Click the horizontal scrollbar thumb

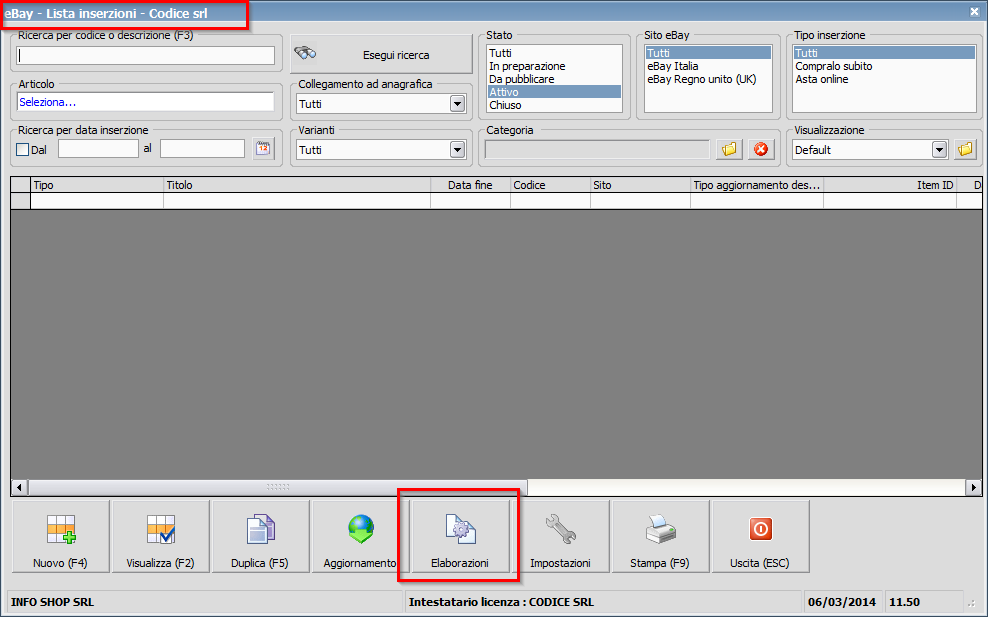[278, 487]
